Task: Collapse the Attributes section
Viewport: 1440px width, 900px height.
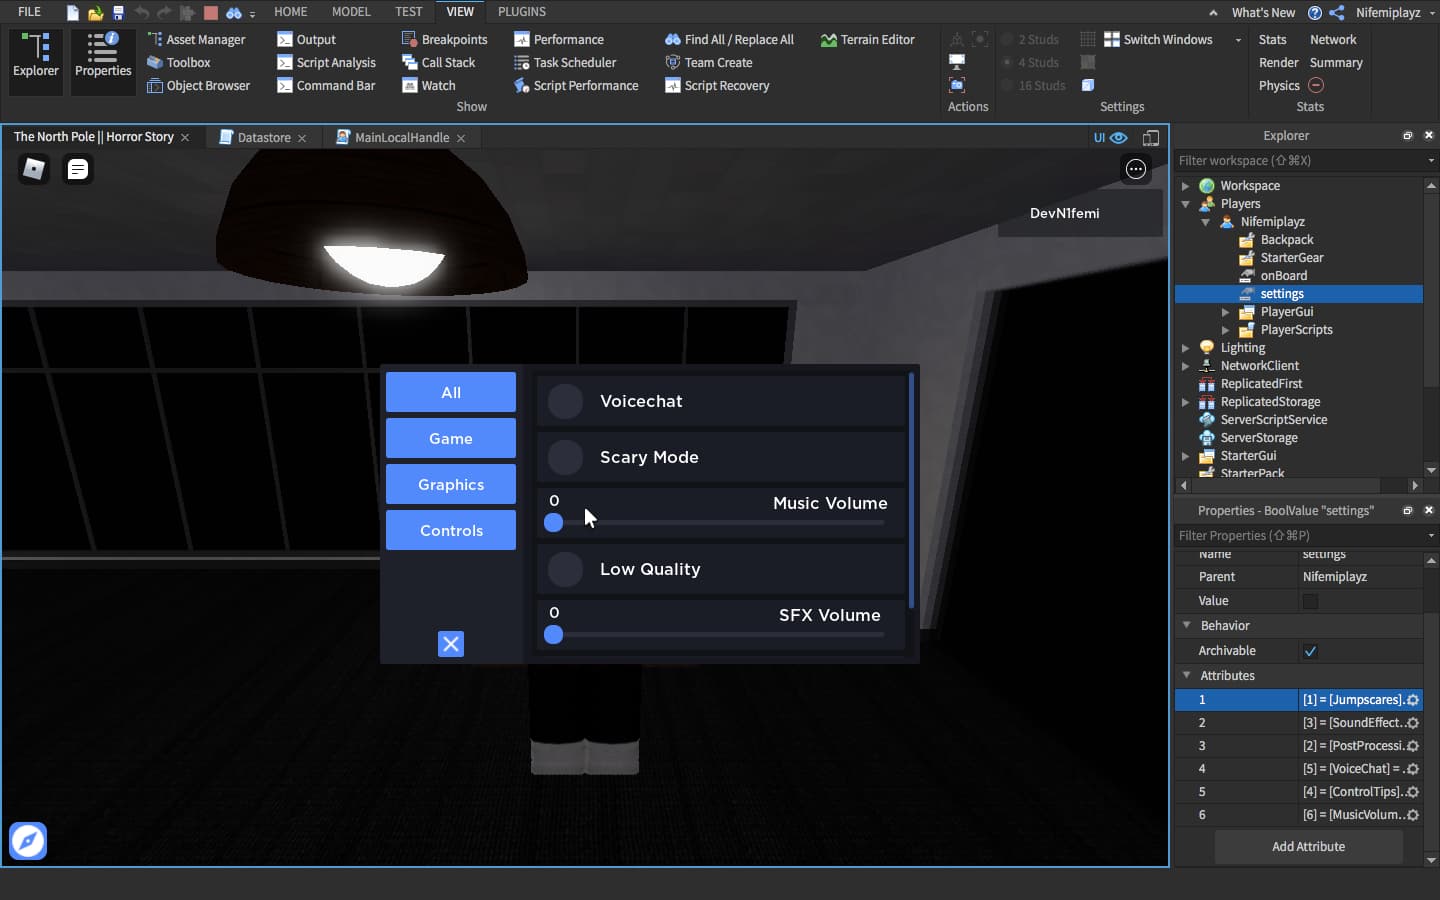Action: click(x=1187, y=676)
